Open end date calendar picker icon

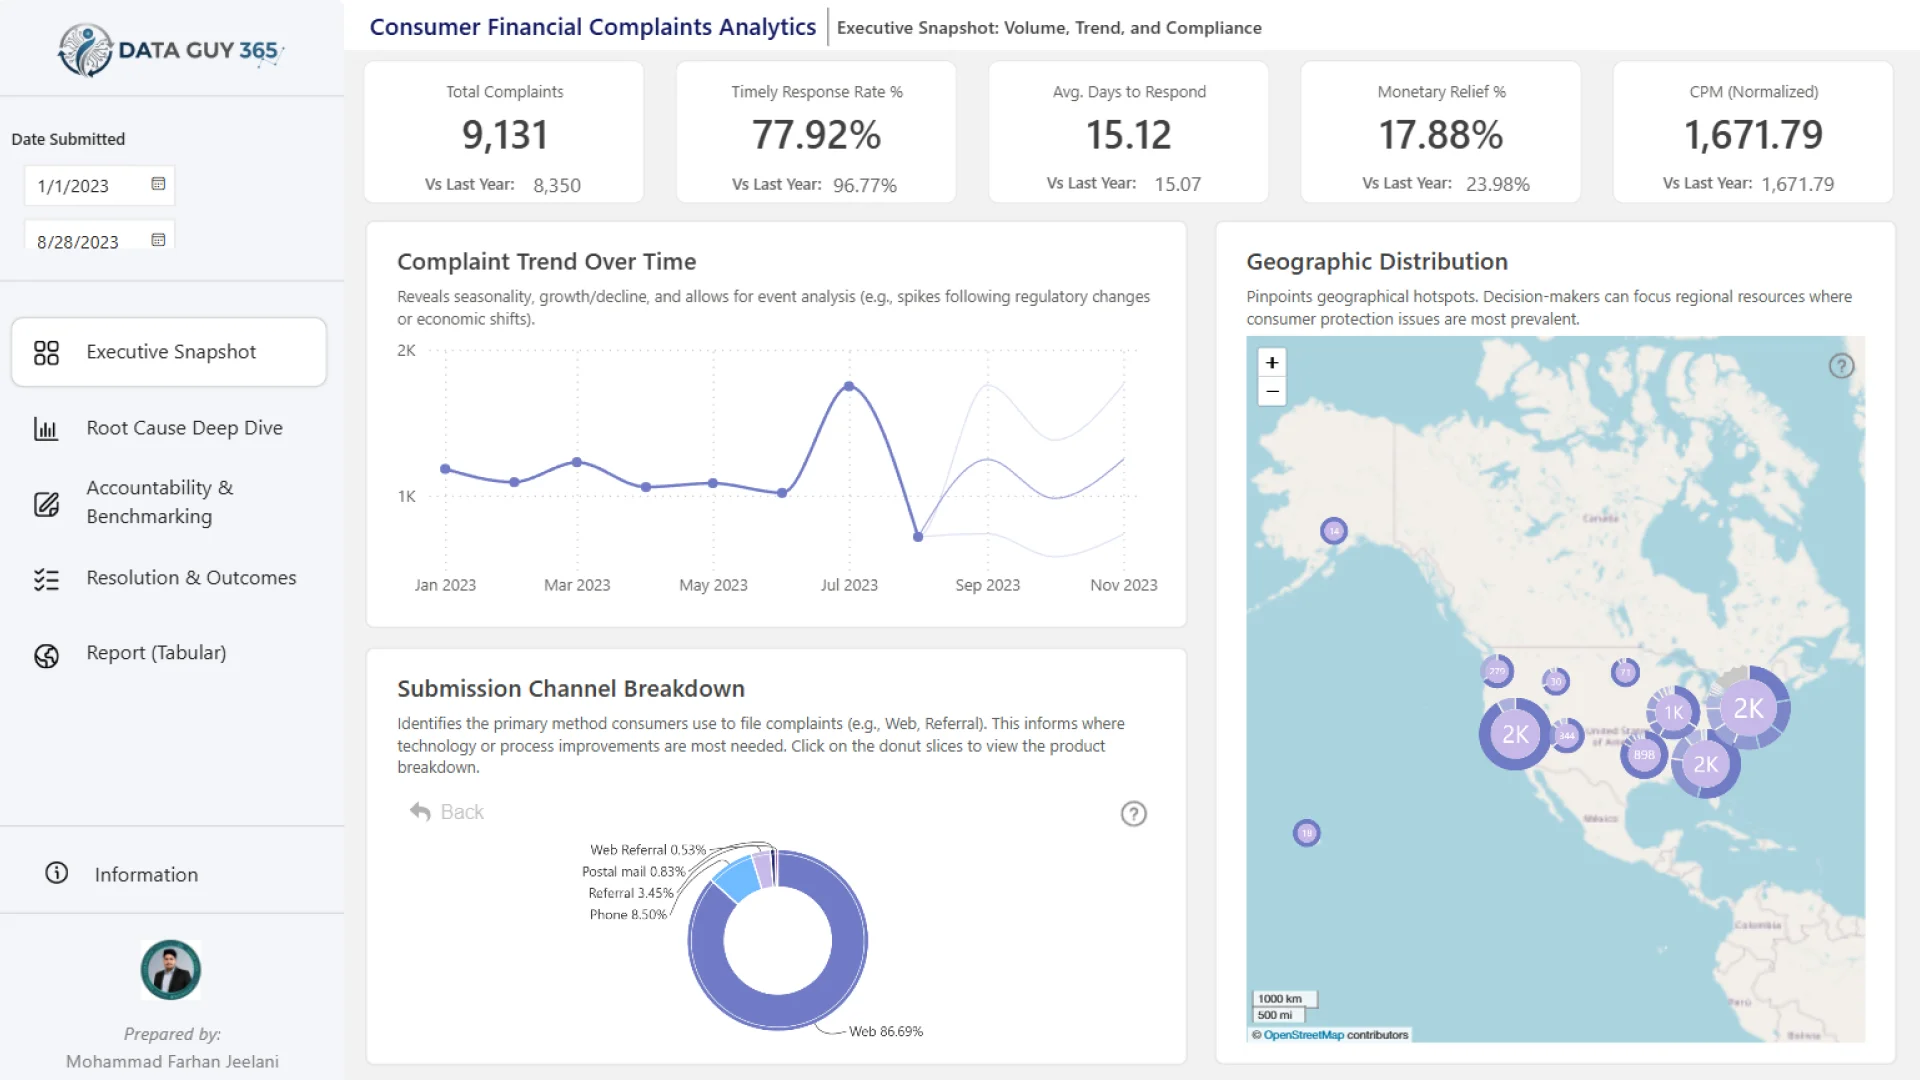[x=158, y=240]
